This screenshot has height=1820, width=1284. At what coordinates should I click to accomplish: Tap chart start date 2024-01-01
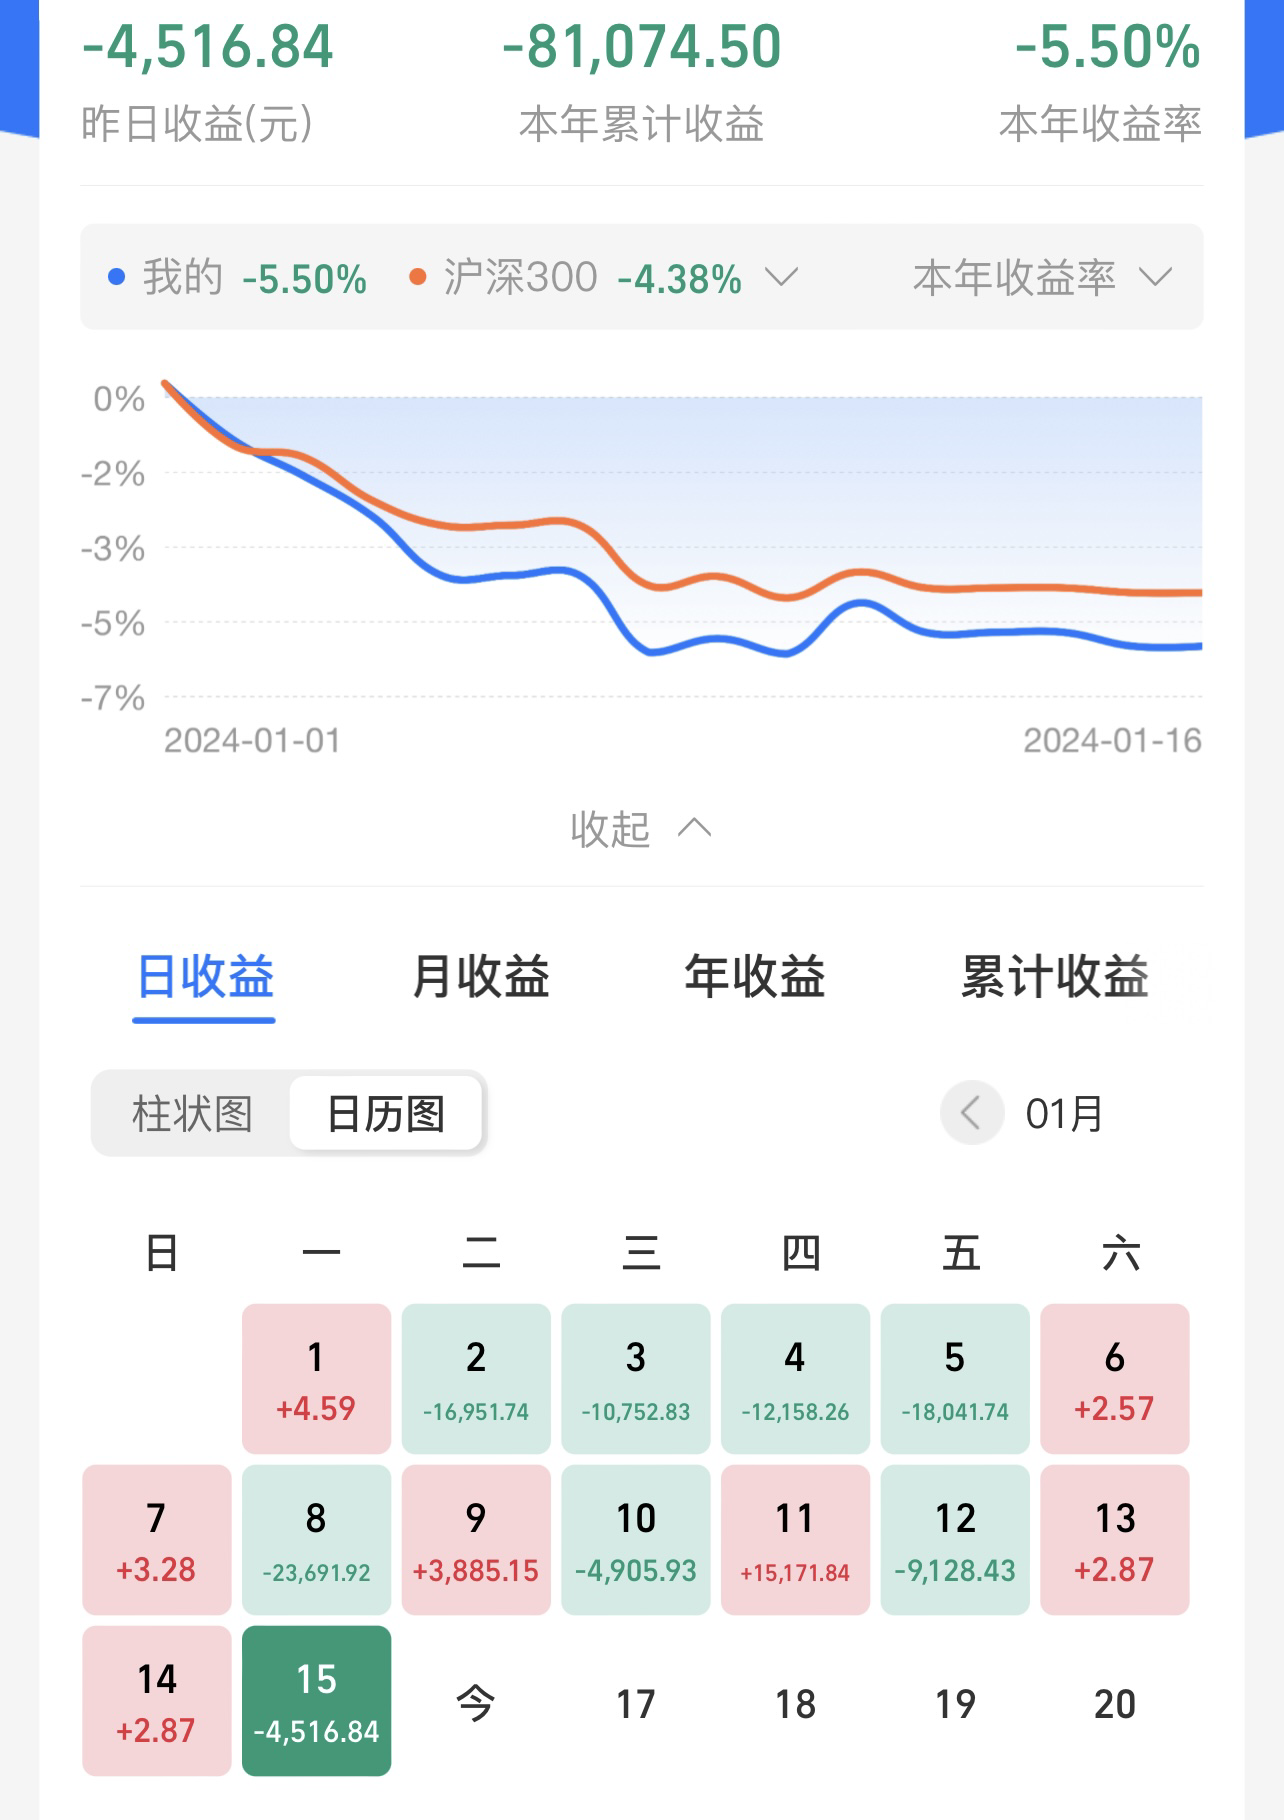coord(252,740)
